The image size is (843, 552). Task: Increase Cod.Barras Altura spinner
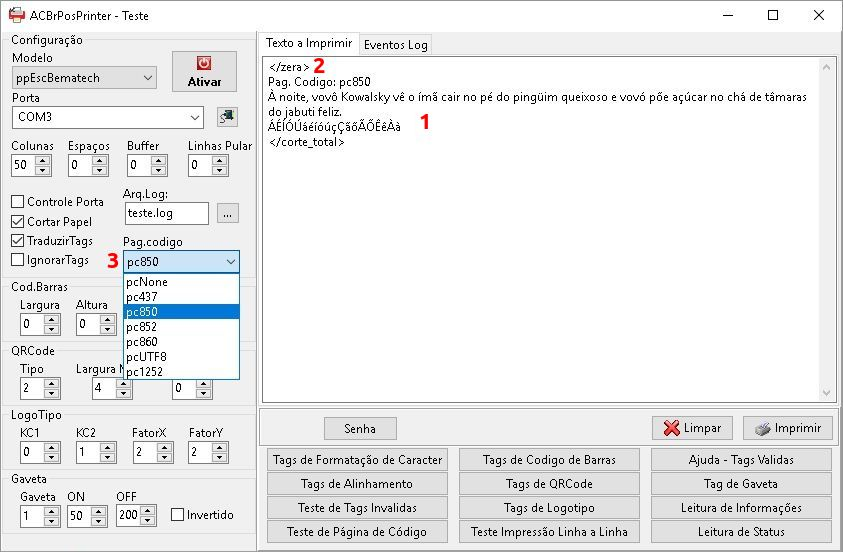click(x=108, y=319)
